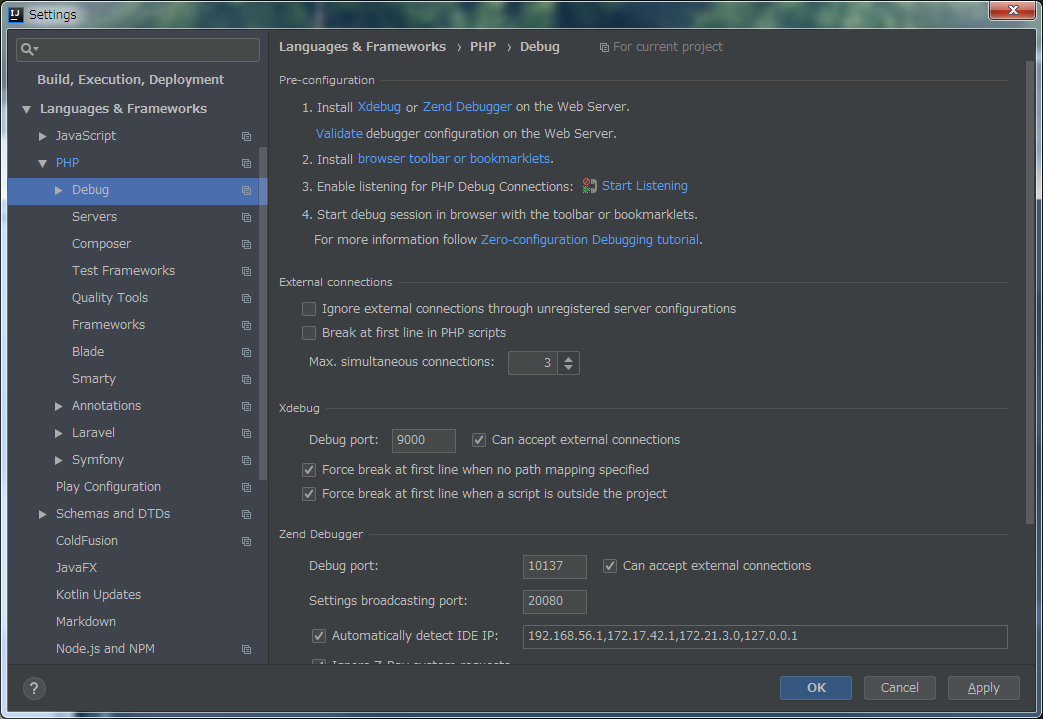Click the Settings broadcasting port field
The width and height of the screenshot is (1043, 719).
tap(555, 601)
